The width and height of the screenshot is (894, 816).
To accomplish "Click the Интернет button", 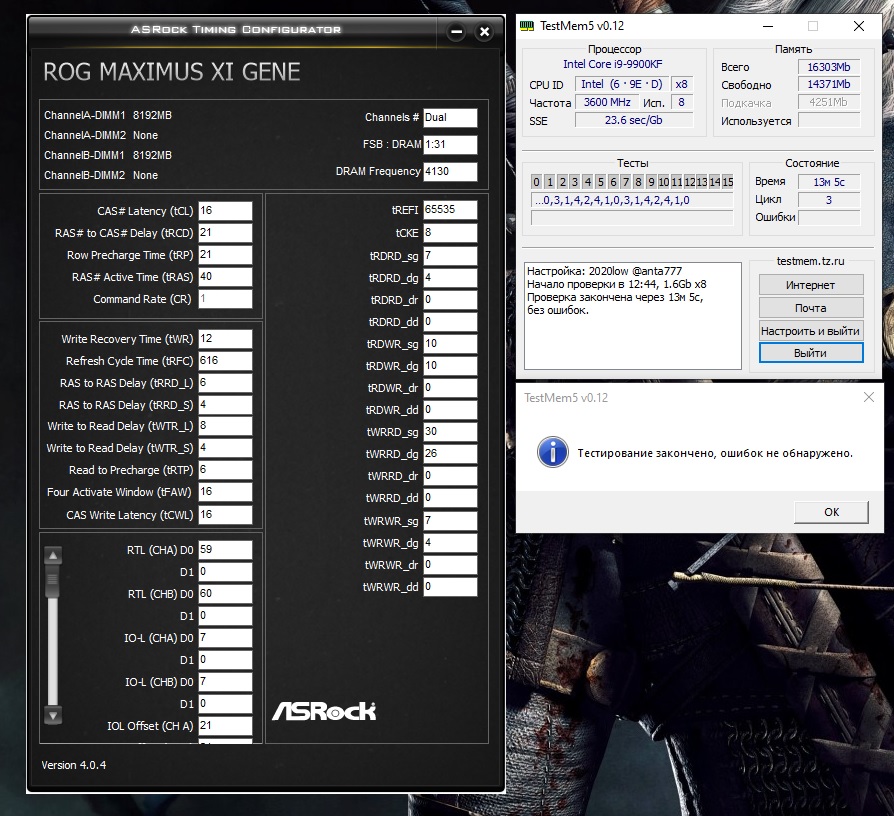I will pos(811,285).
